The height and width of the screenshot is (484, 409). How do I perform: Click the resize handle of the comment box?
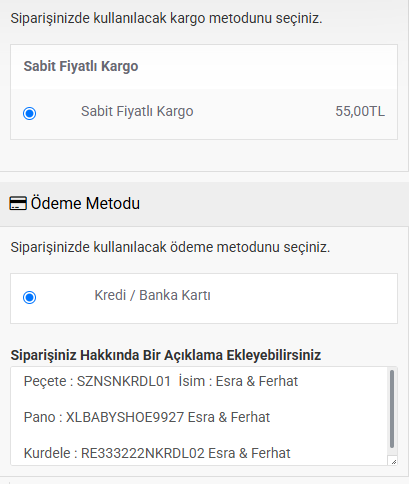[x=394, y=462]
